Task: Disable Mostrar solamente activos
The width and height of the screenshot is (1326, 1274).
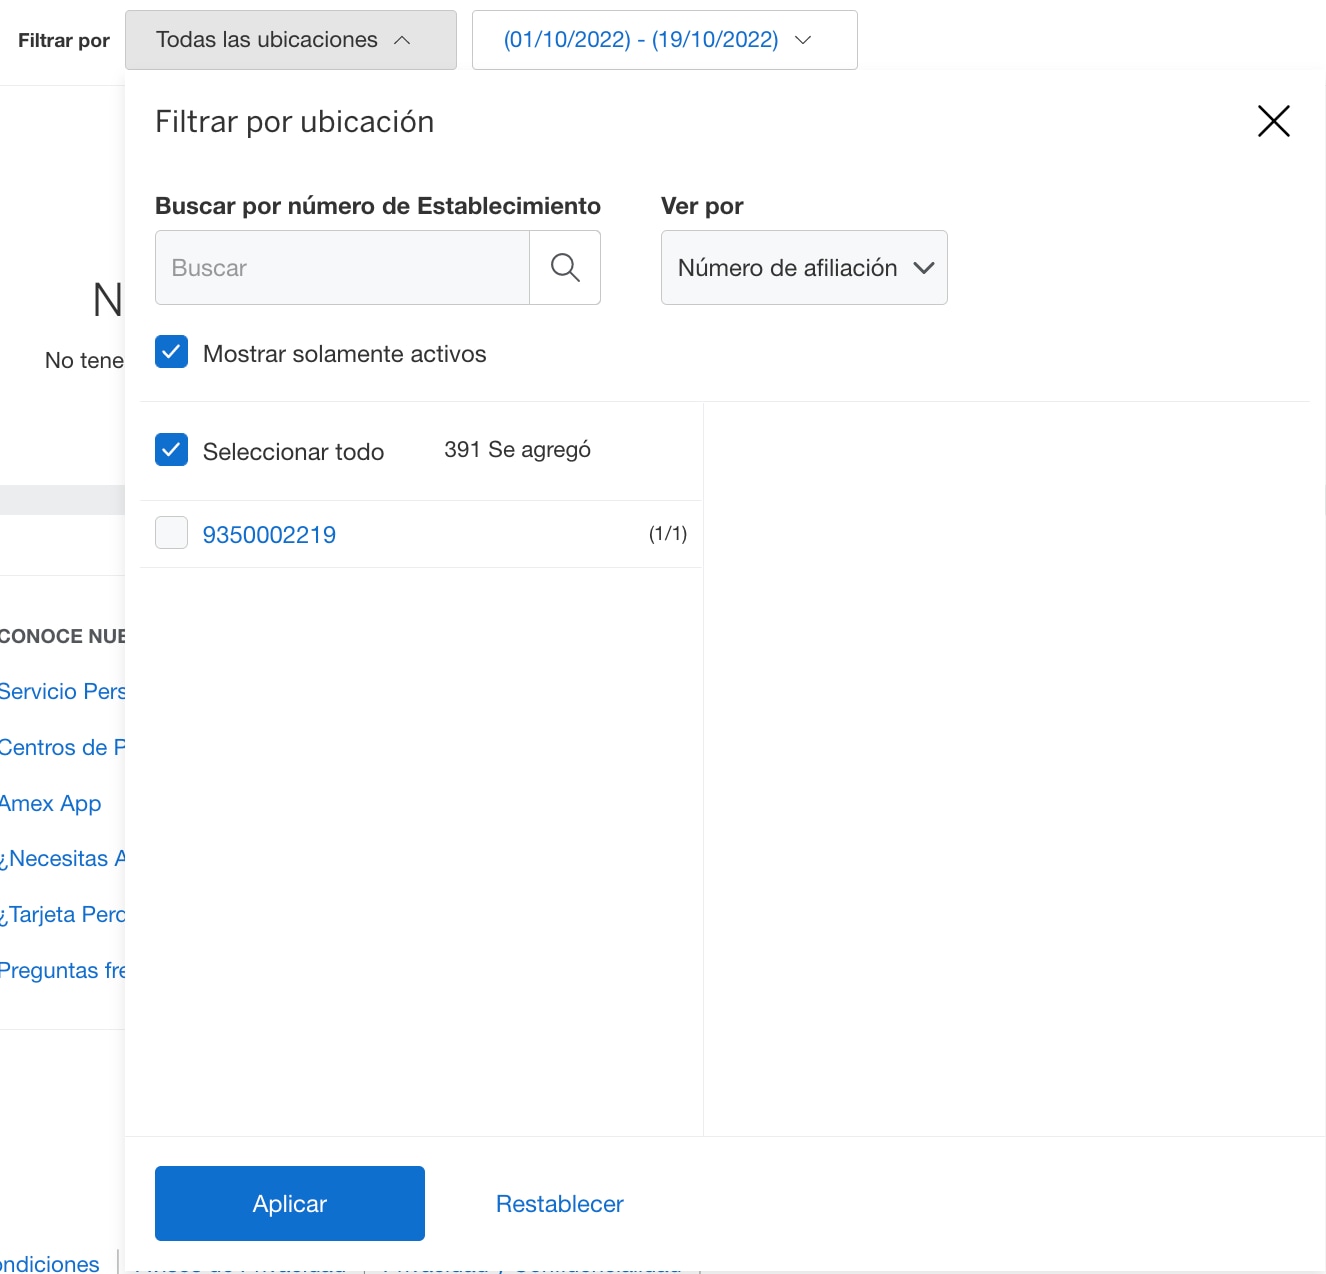Action: click(x=171, y=352)
